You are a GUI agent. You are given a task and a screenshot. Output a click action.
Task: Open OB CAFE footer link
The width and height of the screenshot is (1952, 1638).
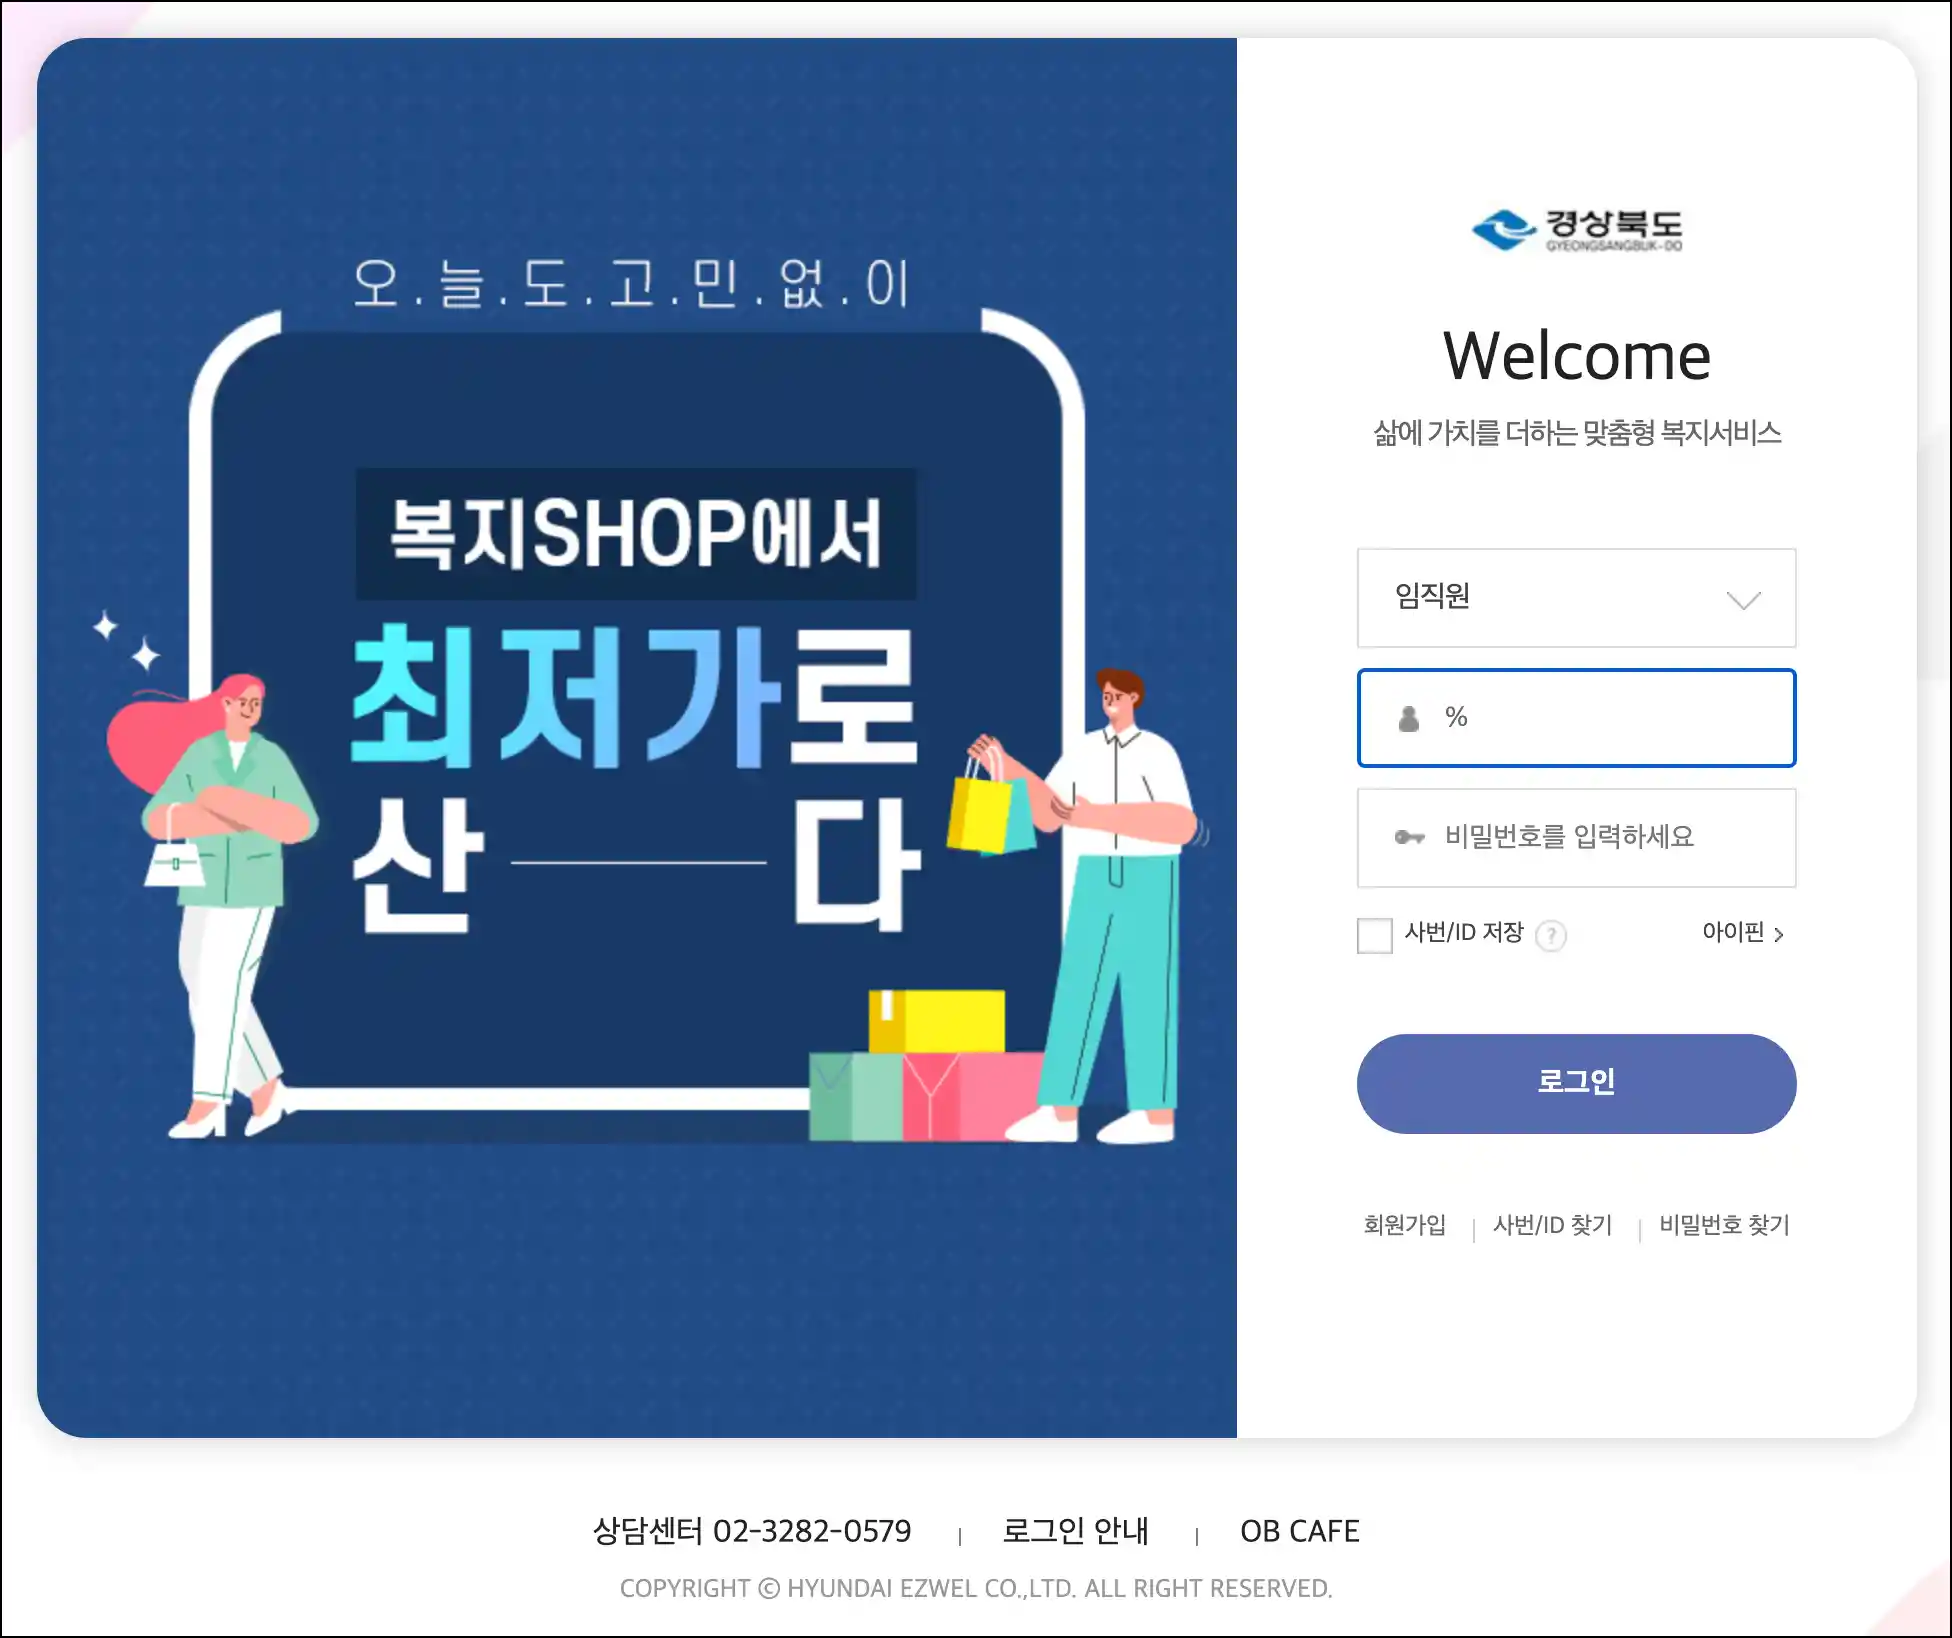tap(1299, 1531)
